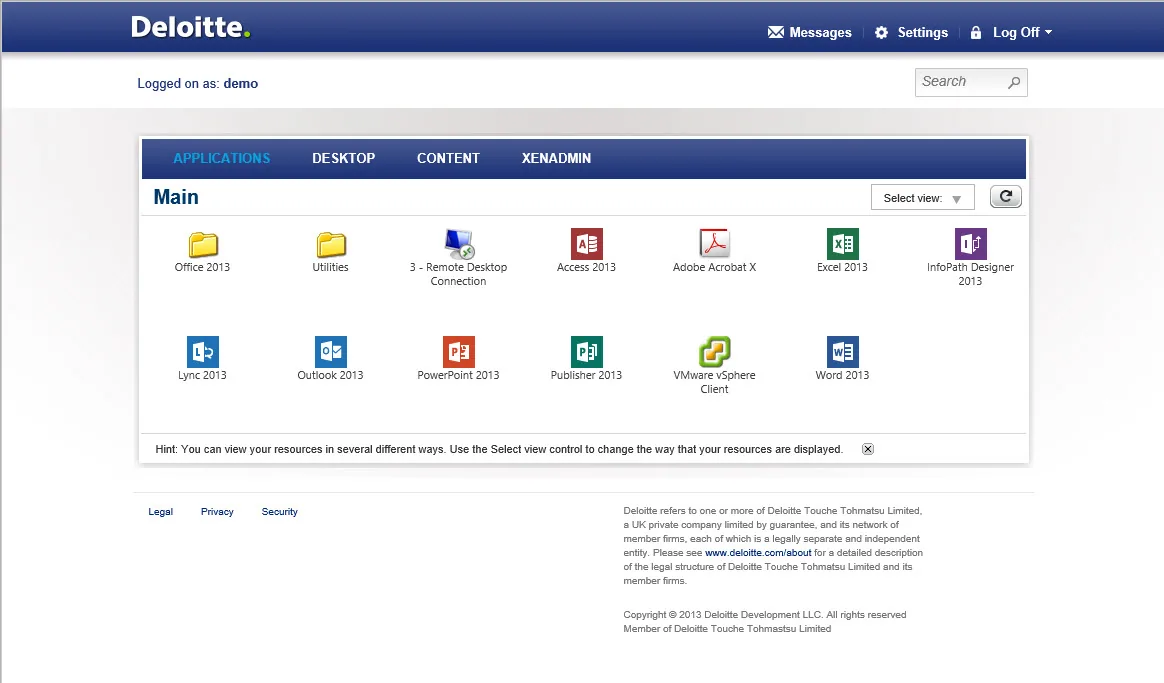Click the Deloitte logo
Image resolution: width=1164 pixels, height=683 pixels.
[x=191, y=27]
